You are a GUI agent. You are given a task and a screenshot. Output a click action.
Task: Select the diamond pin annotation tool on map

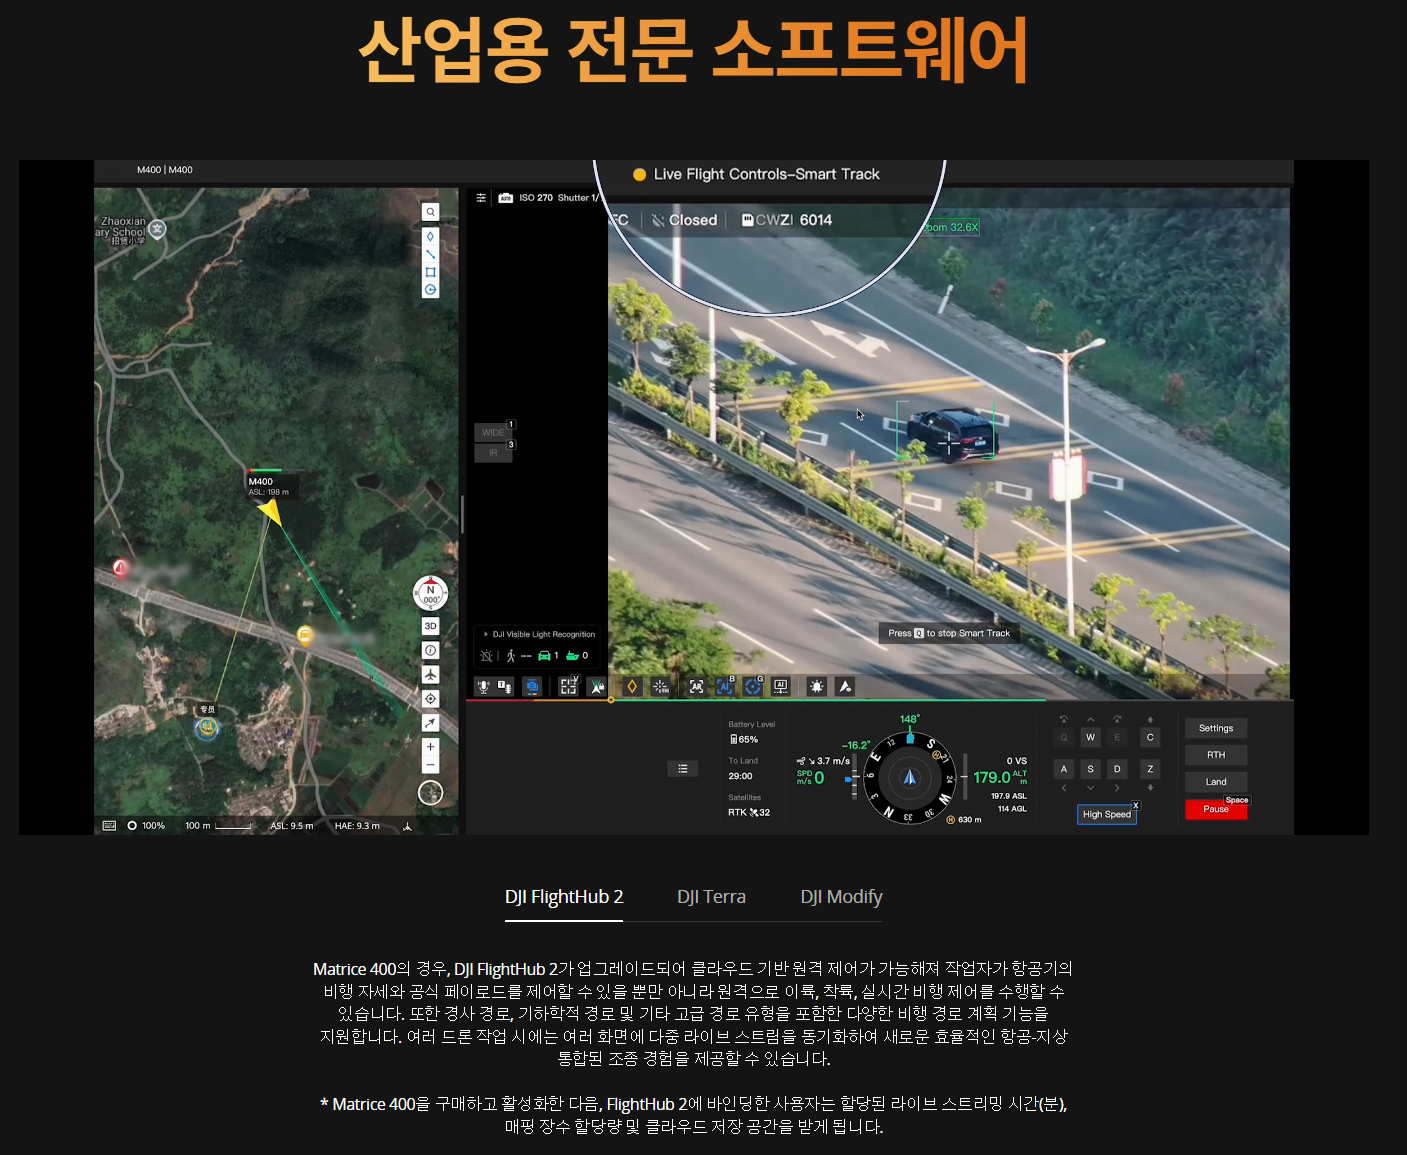coord(430,237)
